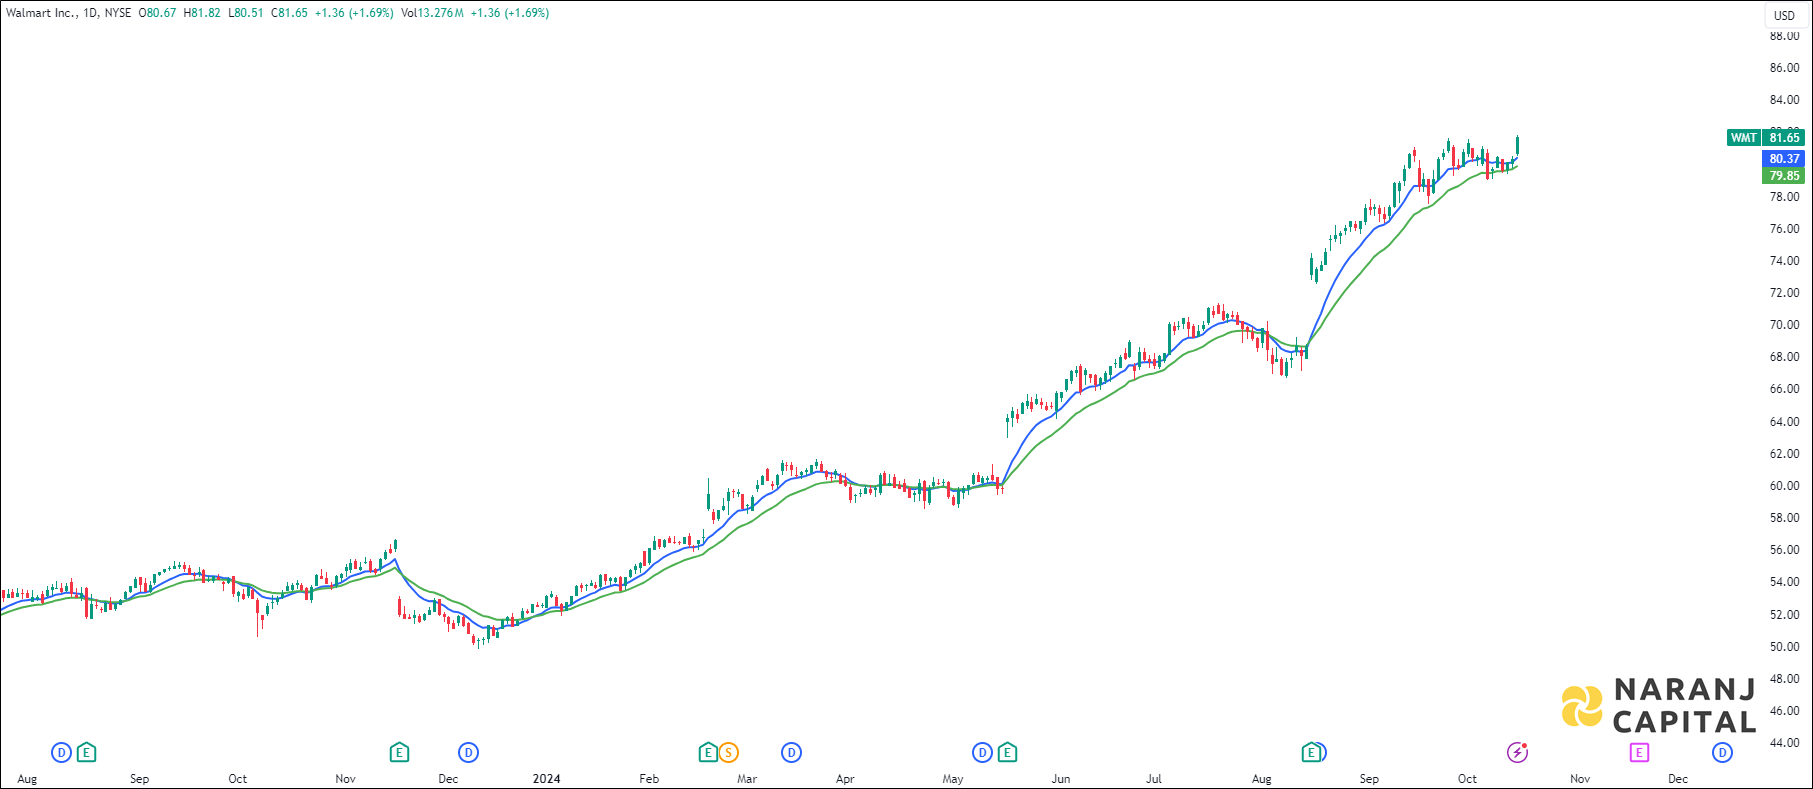
Task: Click the mid-May dividend 'D' marker
Action: (982, 752)
